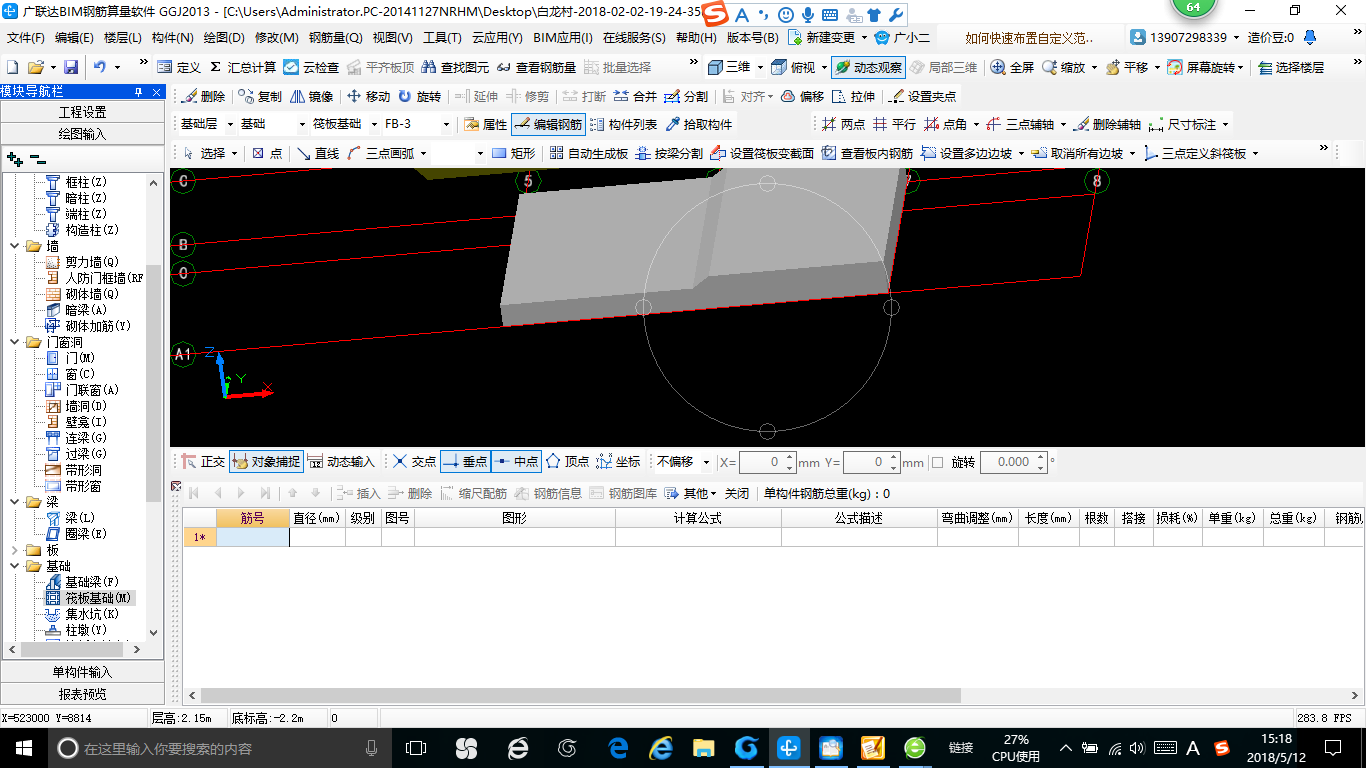Toggle 编辑钢筋 edit rebar panel
1366x768 pixels.
click(547, 125)
